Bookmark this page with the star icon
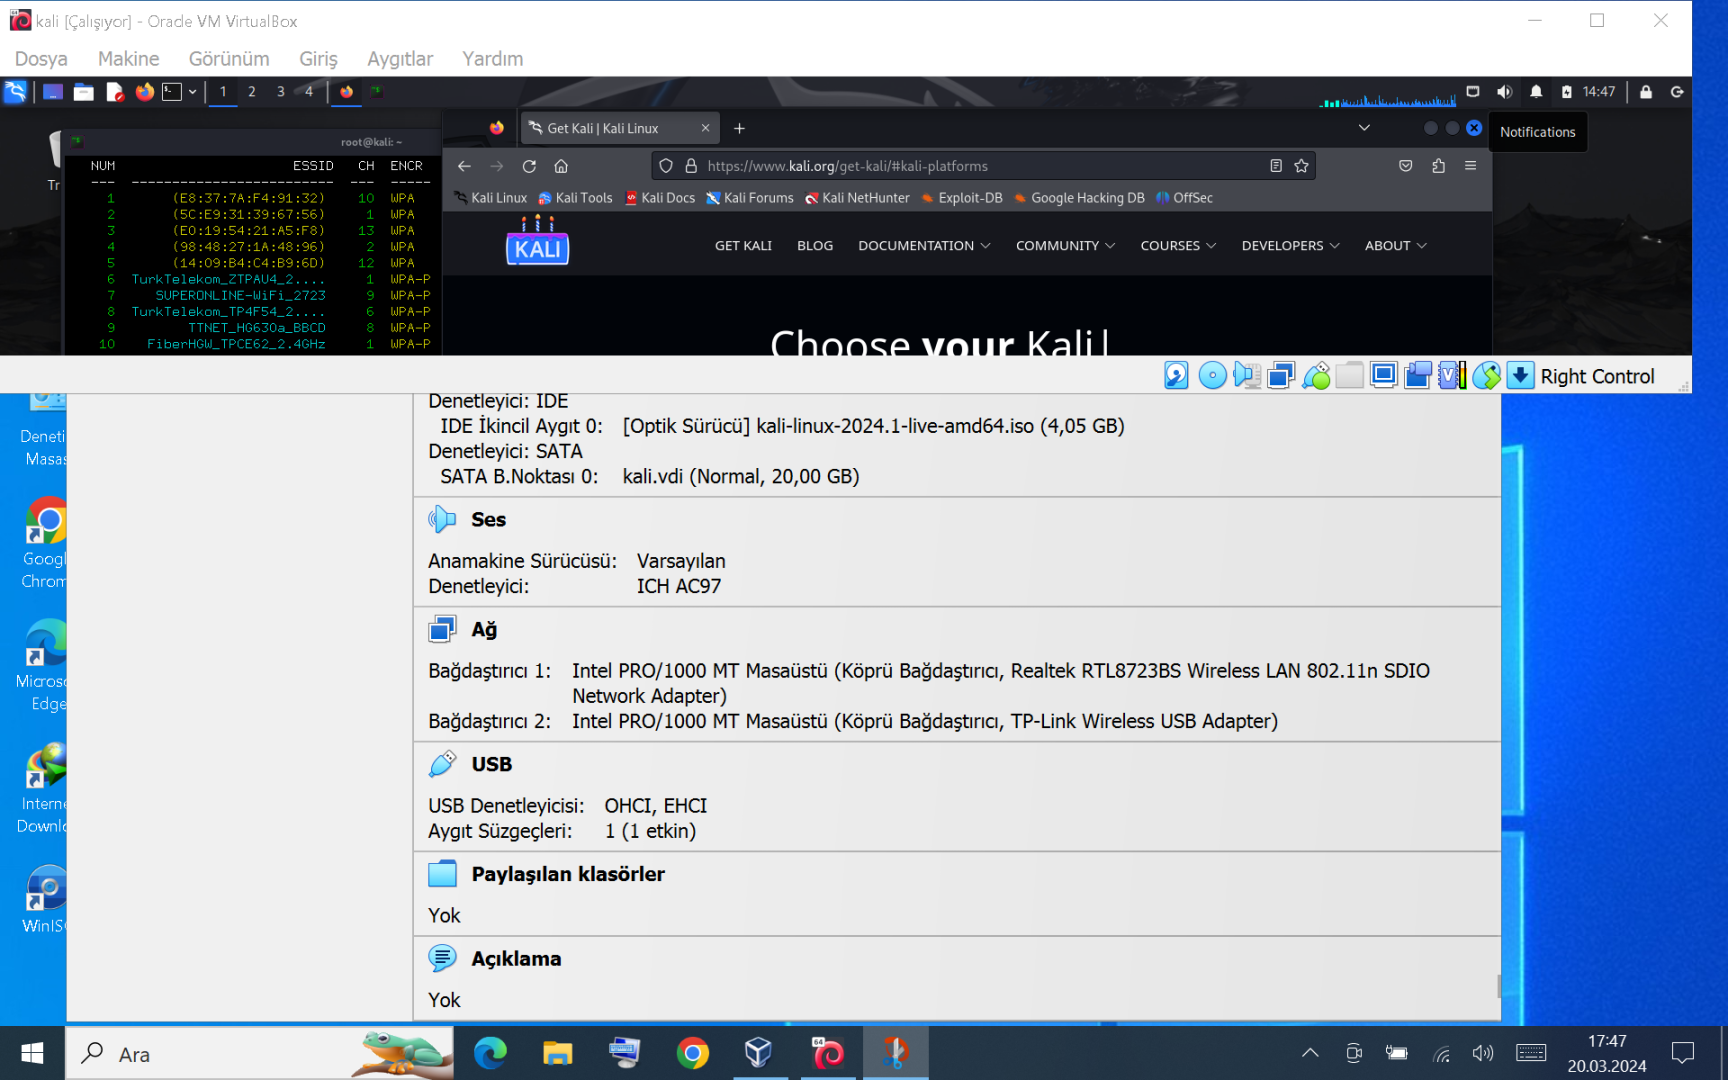Viewport: 1728px width, 1080px height. coord(1301,166)
